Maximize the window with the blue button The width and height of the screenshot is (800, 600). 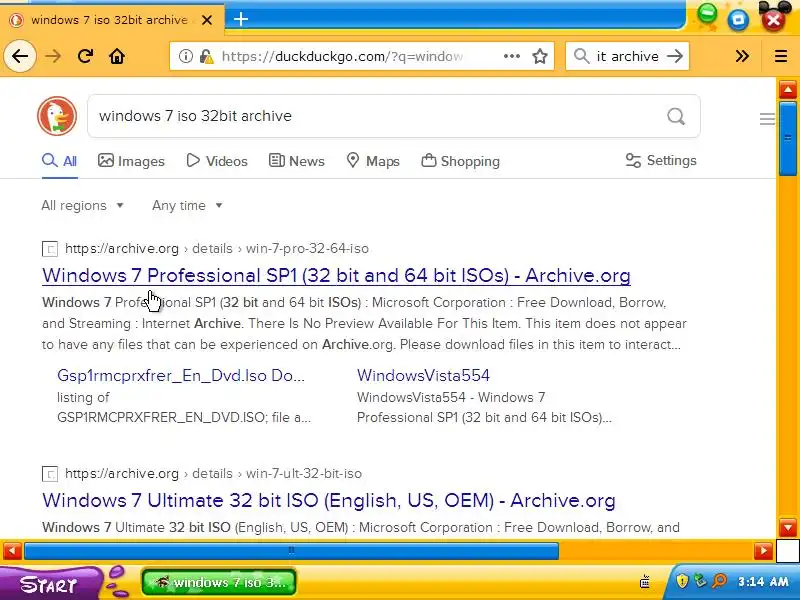click(x=738, y=20)
